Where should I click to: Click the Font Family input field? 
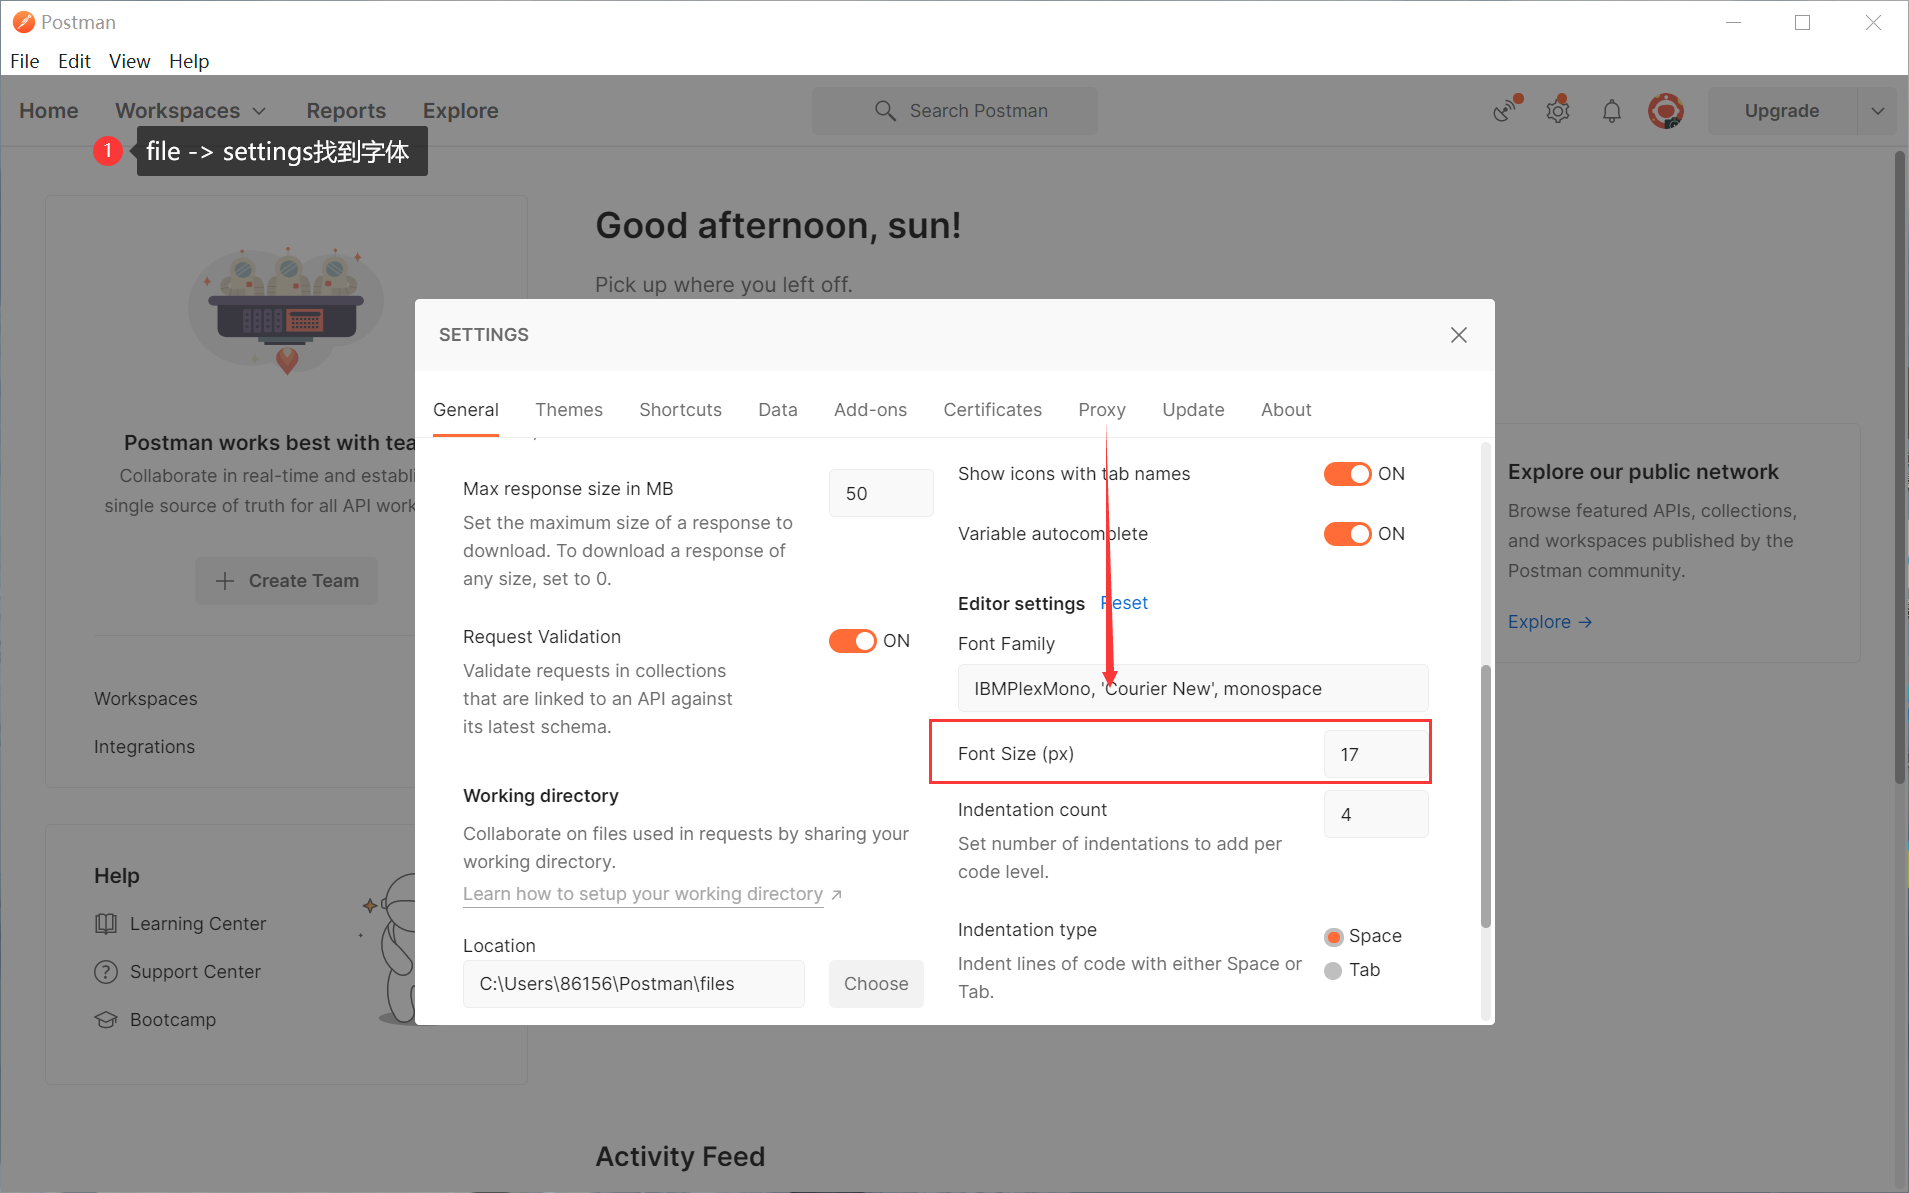point(1193,688)
